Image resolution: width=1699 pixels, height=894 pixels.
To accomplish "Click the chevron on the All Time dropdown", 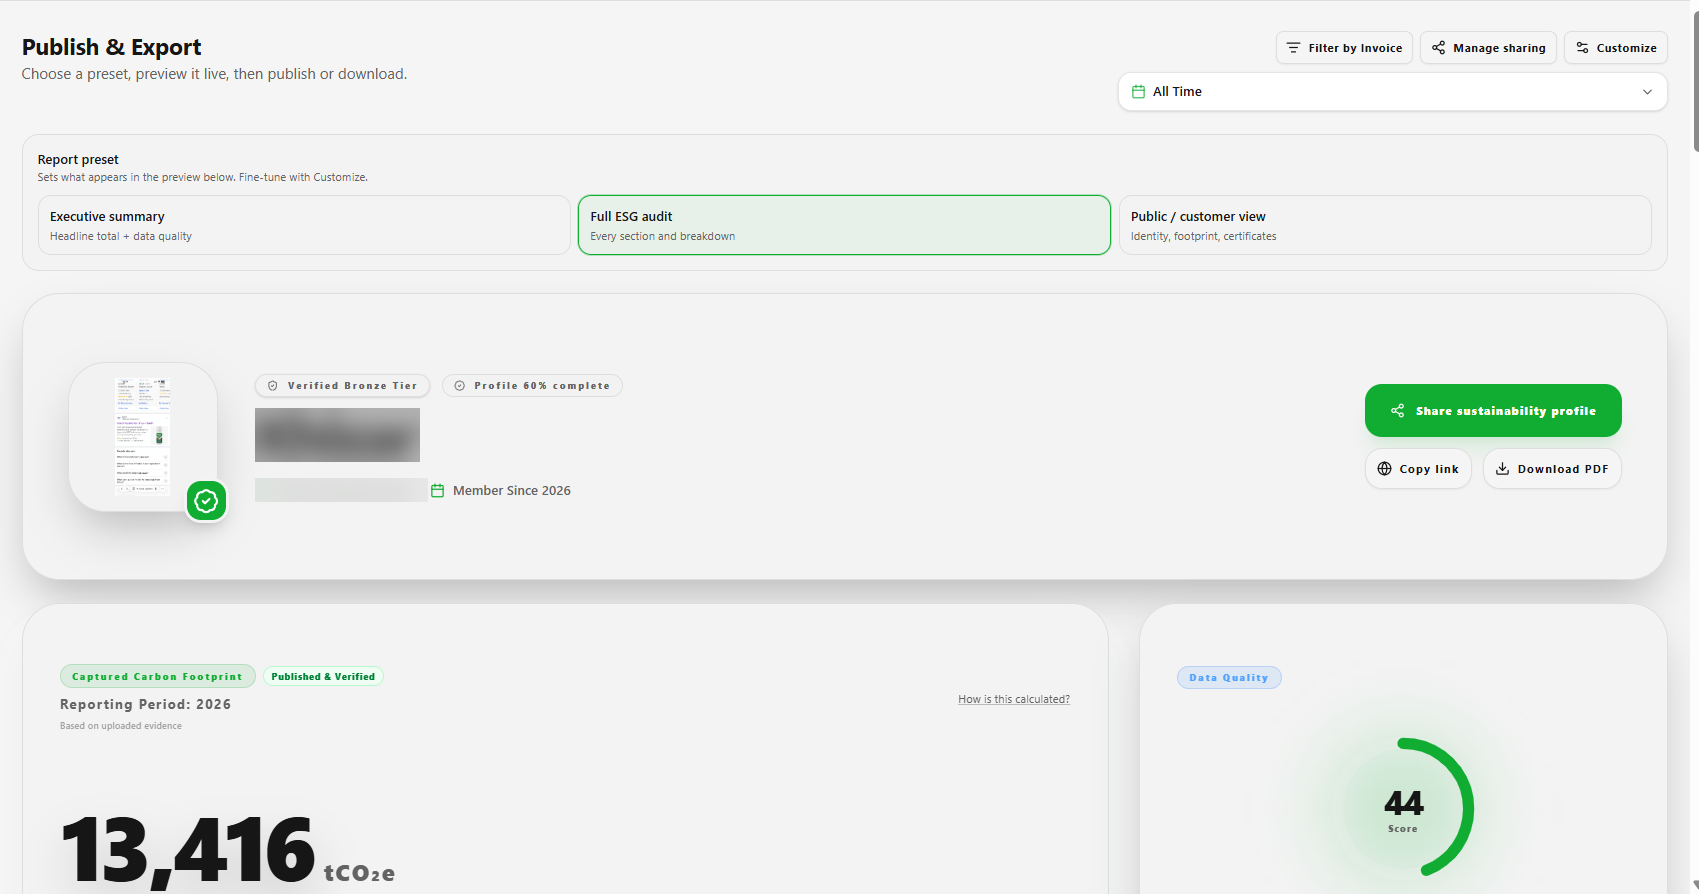I will coord(1647,92).
